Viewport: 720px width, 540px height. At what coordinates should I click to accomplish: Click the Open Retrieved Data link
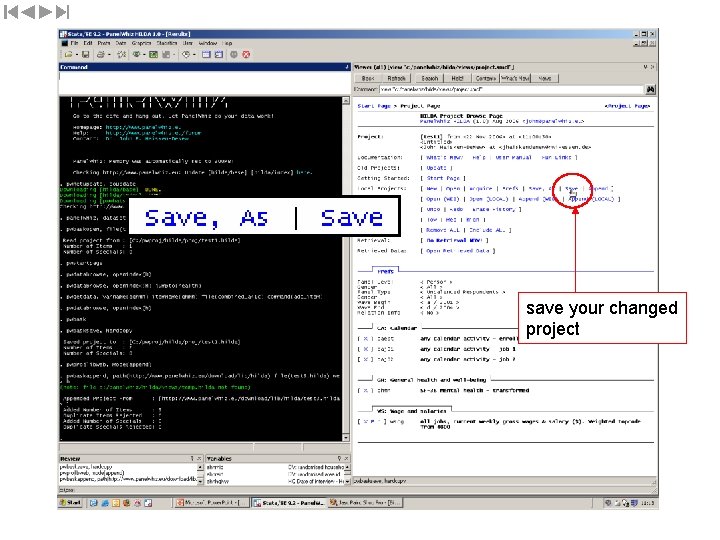click(x=457, y=251)
